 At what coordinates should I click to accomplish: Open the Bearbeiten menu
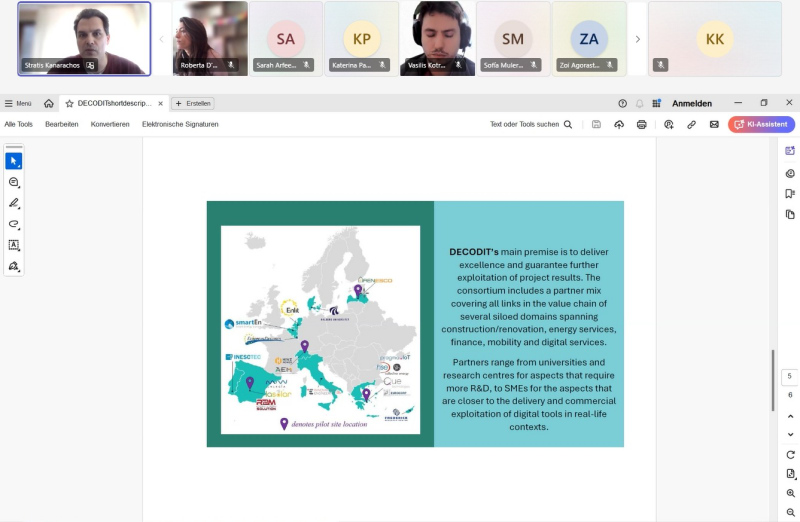coord(62,124)
